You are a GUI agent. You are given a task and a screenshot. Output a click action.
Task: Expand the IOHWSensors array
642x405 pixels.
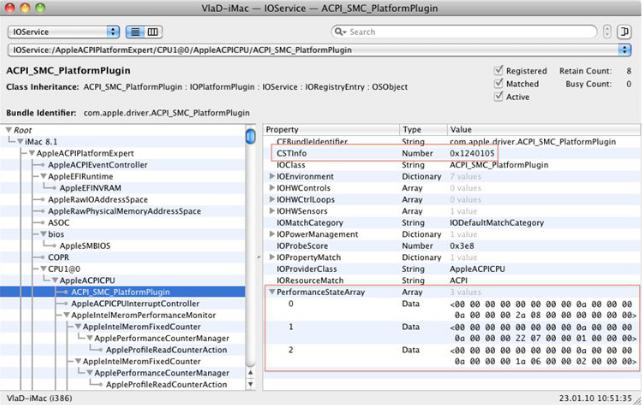(x=271, y=211)
